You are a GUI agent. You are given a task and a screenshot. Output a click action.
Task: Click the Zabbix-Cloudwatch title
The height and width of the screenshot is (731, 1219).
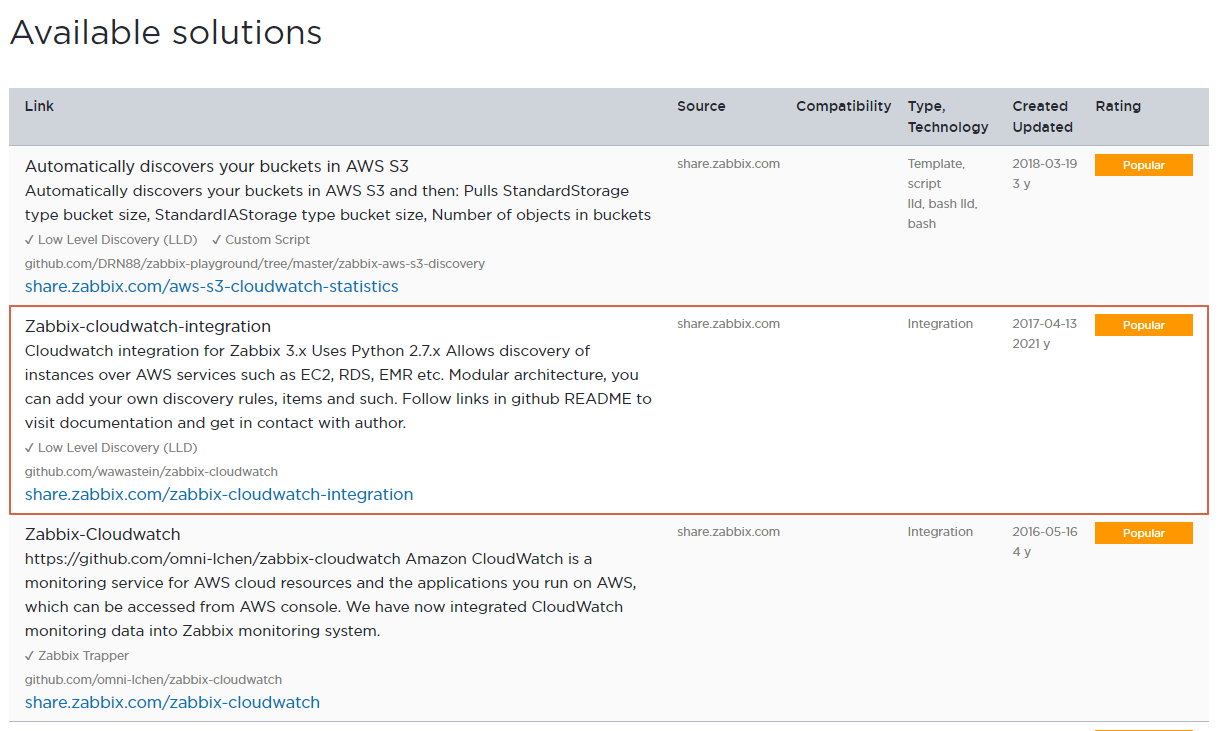103,534
